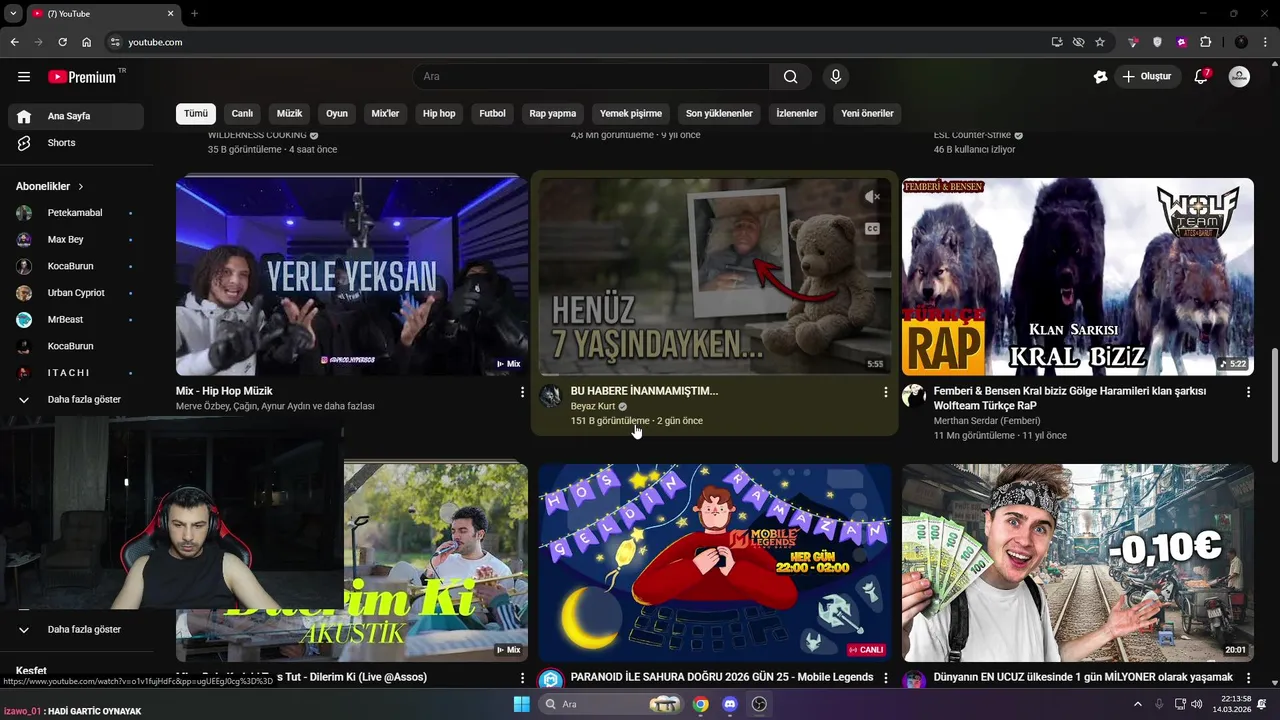
Task: Bookmark page with star icon
Action: (x=1100, y=42)
